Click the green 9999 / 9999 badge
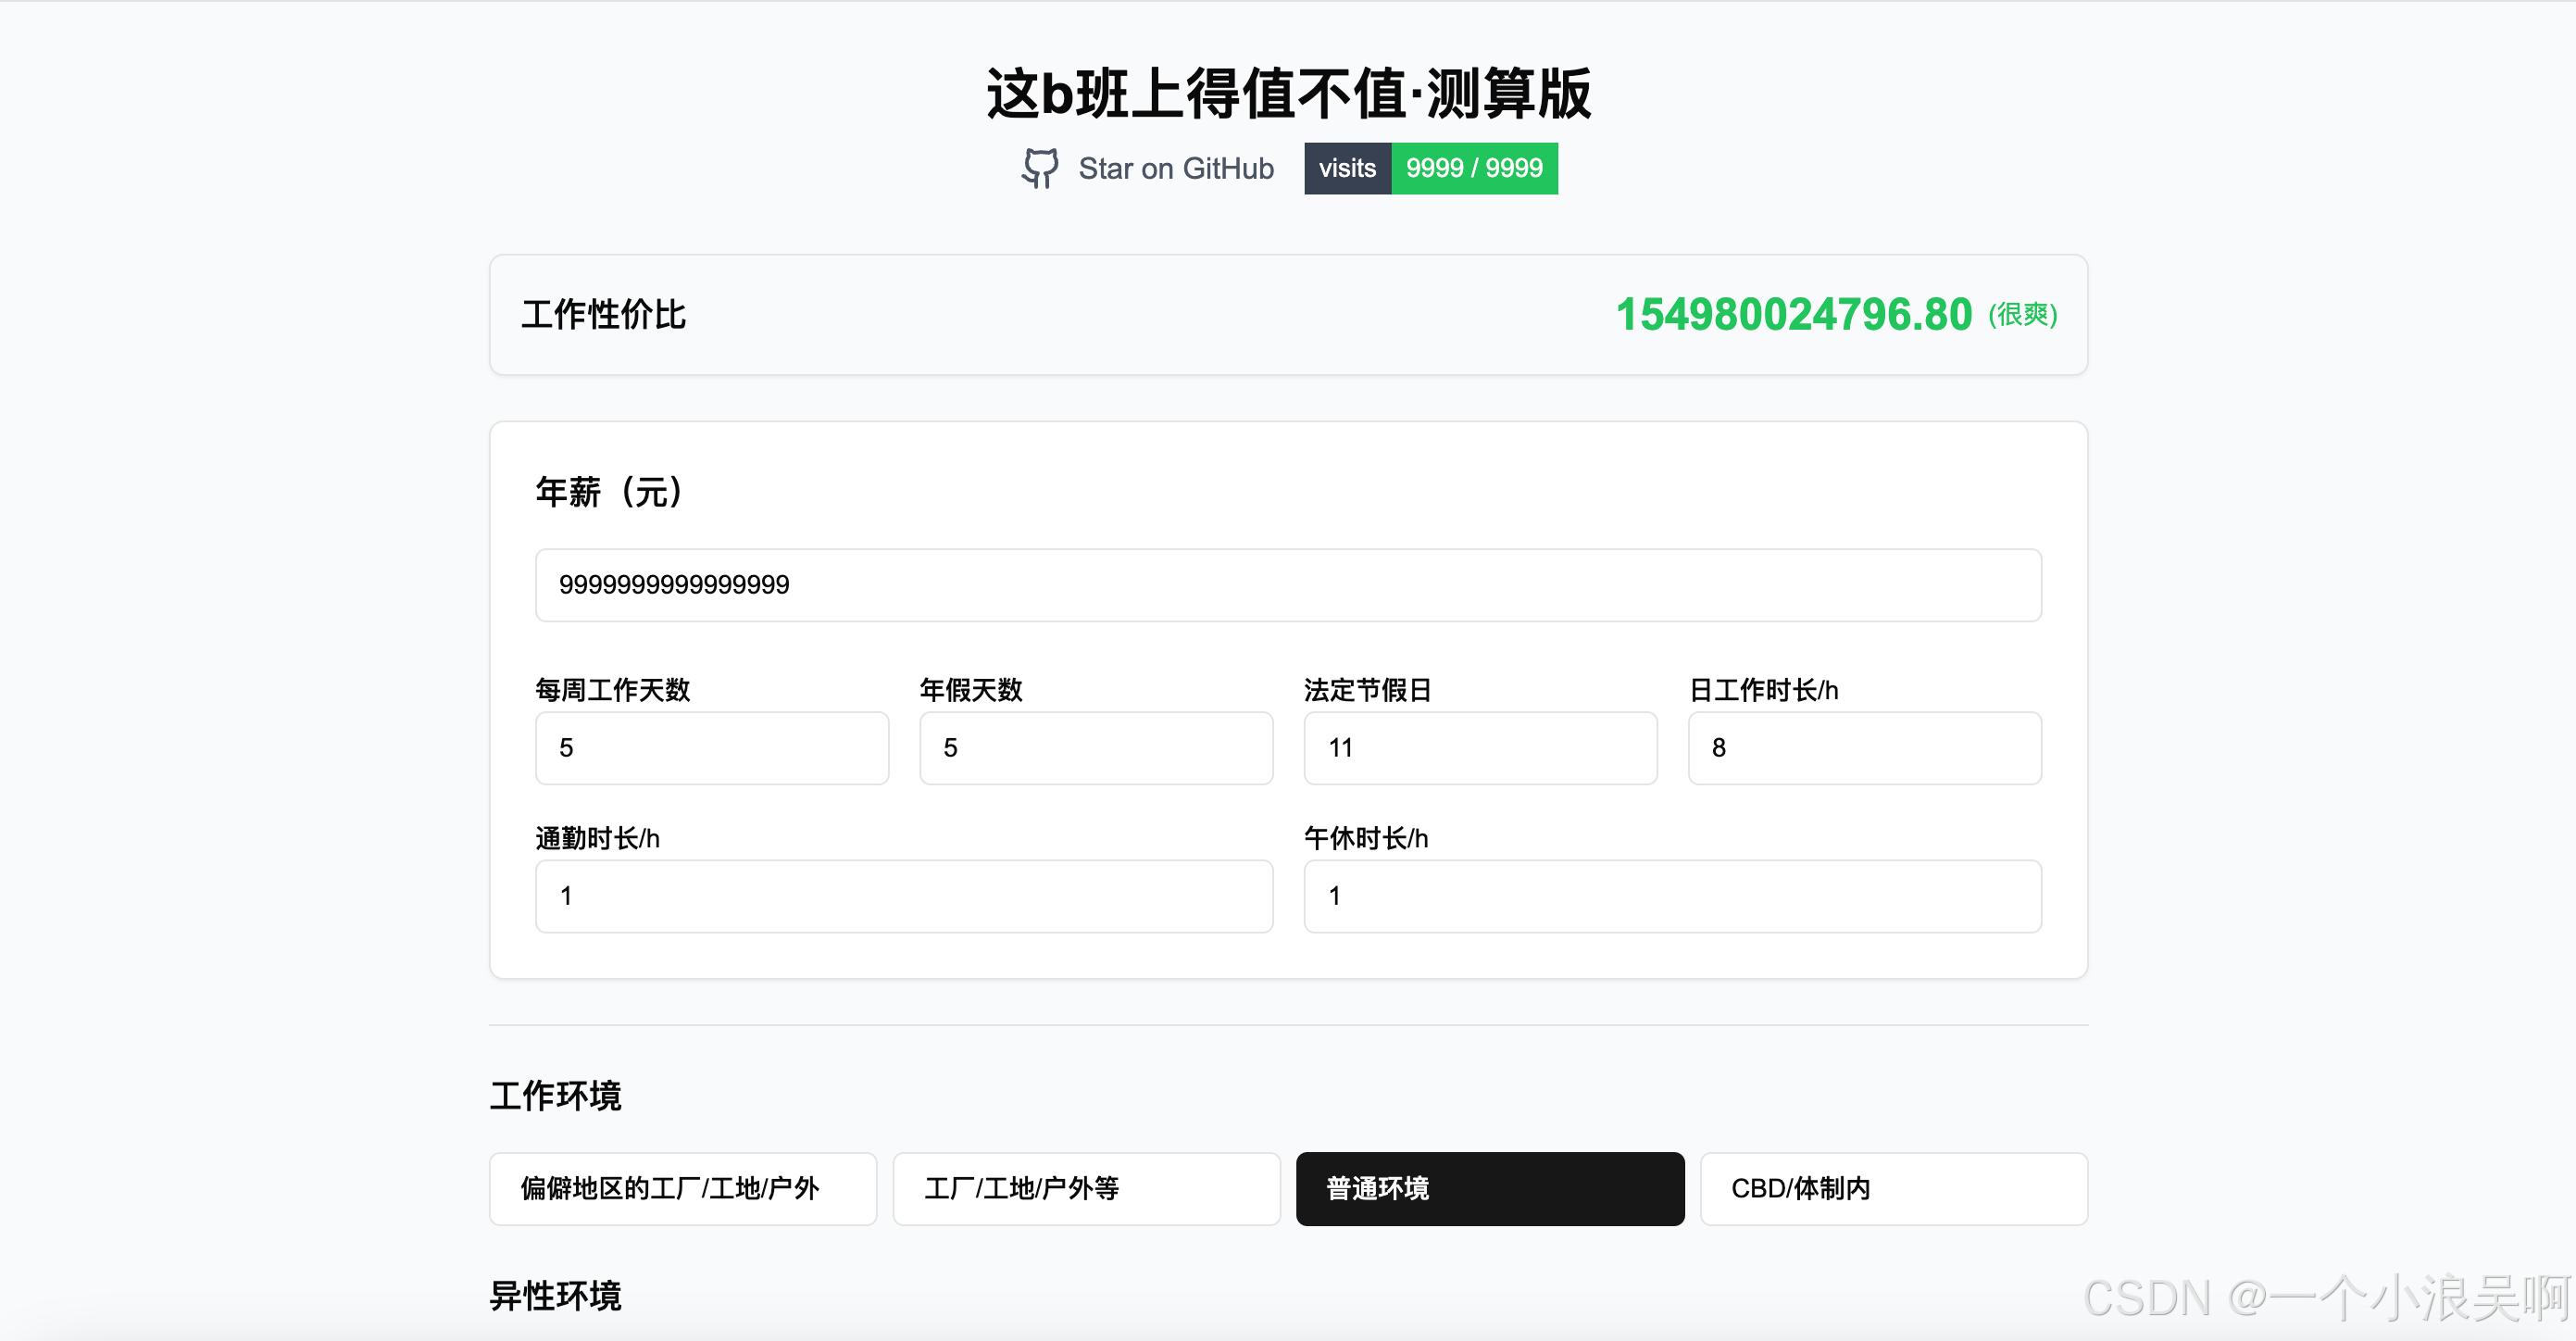This screenshot has height=1341, width=2576. [1474, 168]
